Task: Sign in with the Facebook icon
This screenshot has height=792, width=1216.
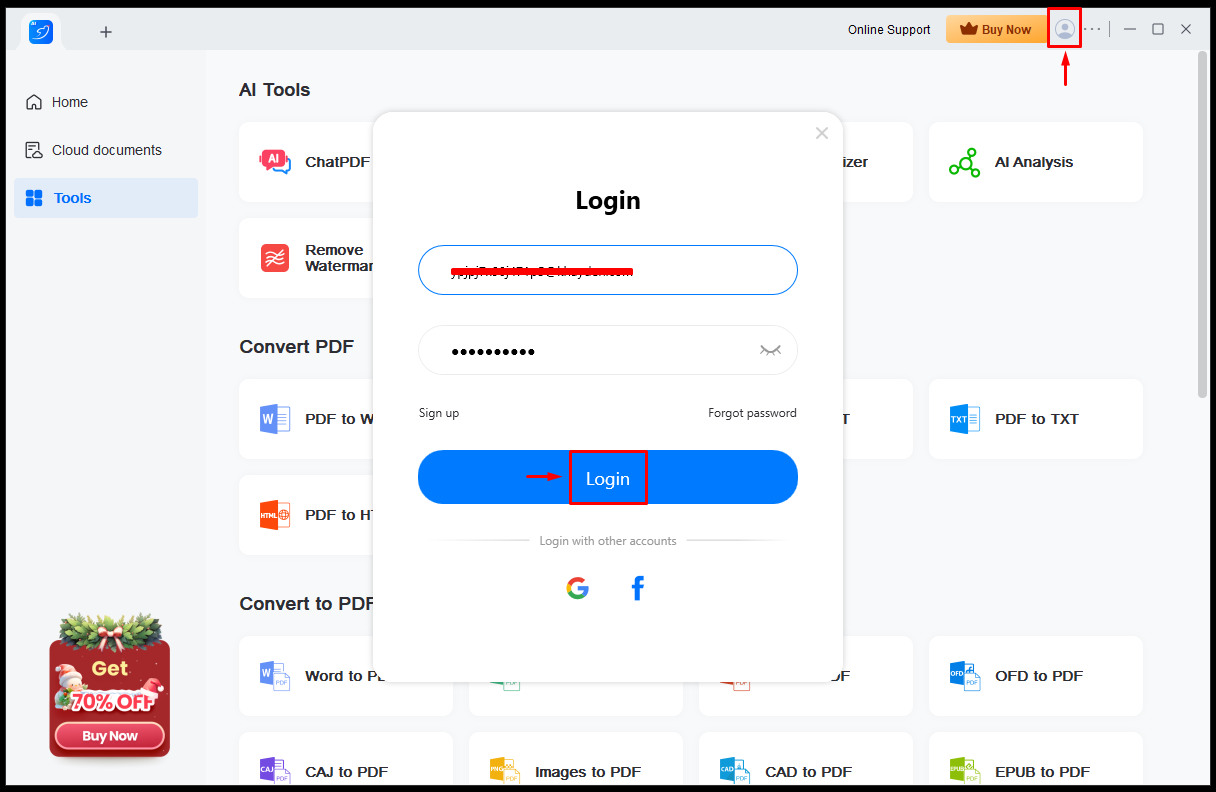Action: tap(637, 588)
